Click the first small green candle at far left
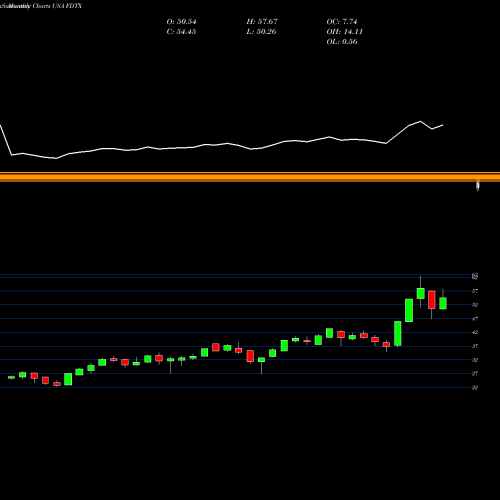The width and height of the screenshot is (500, 500). [11, 377]
